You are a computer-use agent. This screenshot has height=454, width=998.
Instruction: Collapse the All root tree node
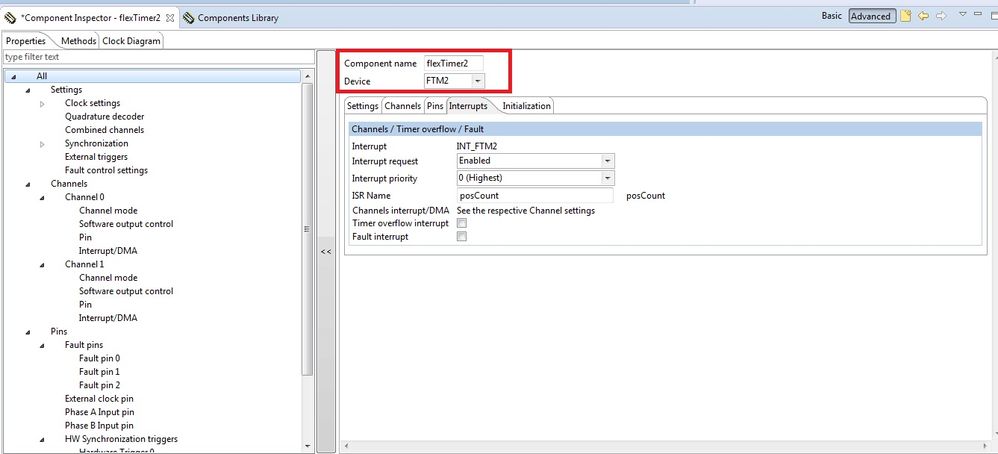click(13, 76)
